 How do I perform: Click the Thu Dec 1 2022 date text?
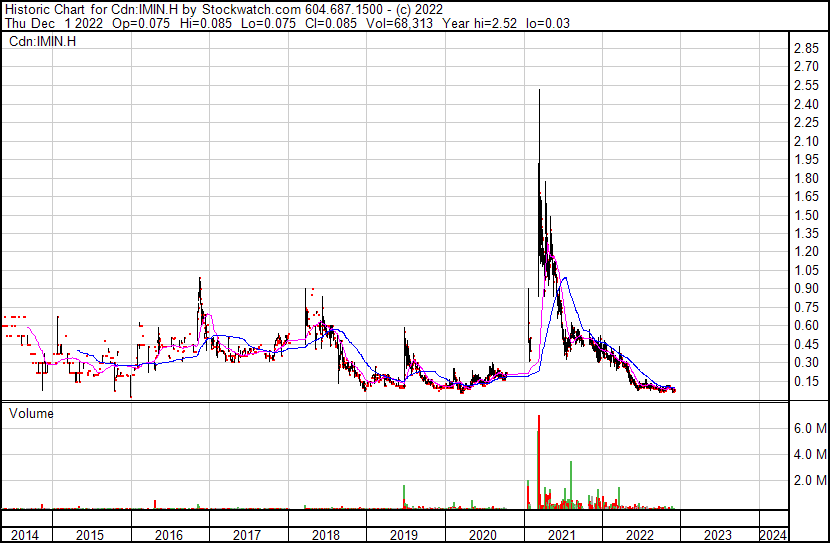click(47, 24)
